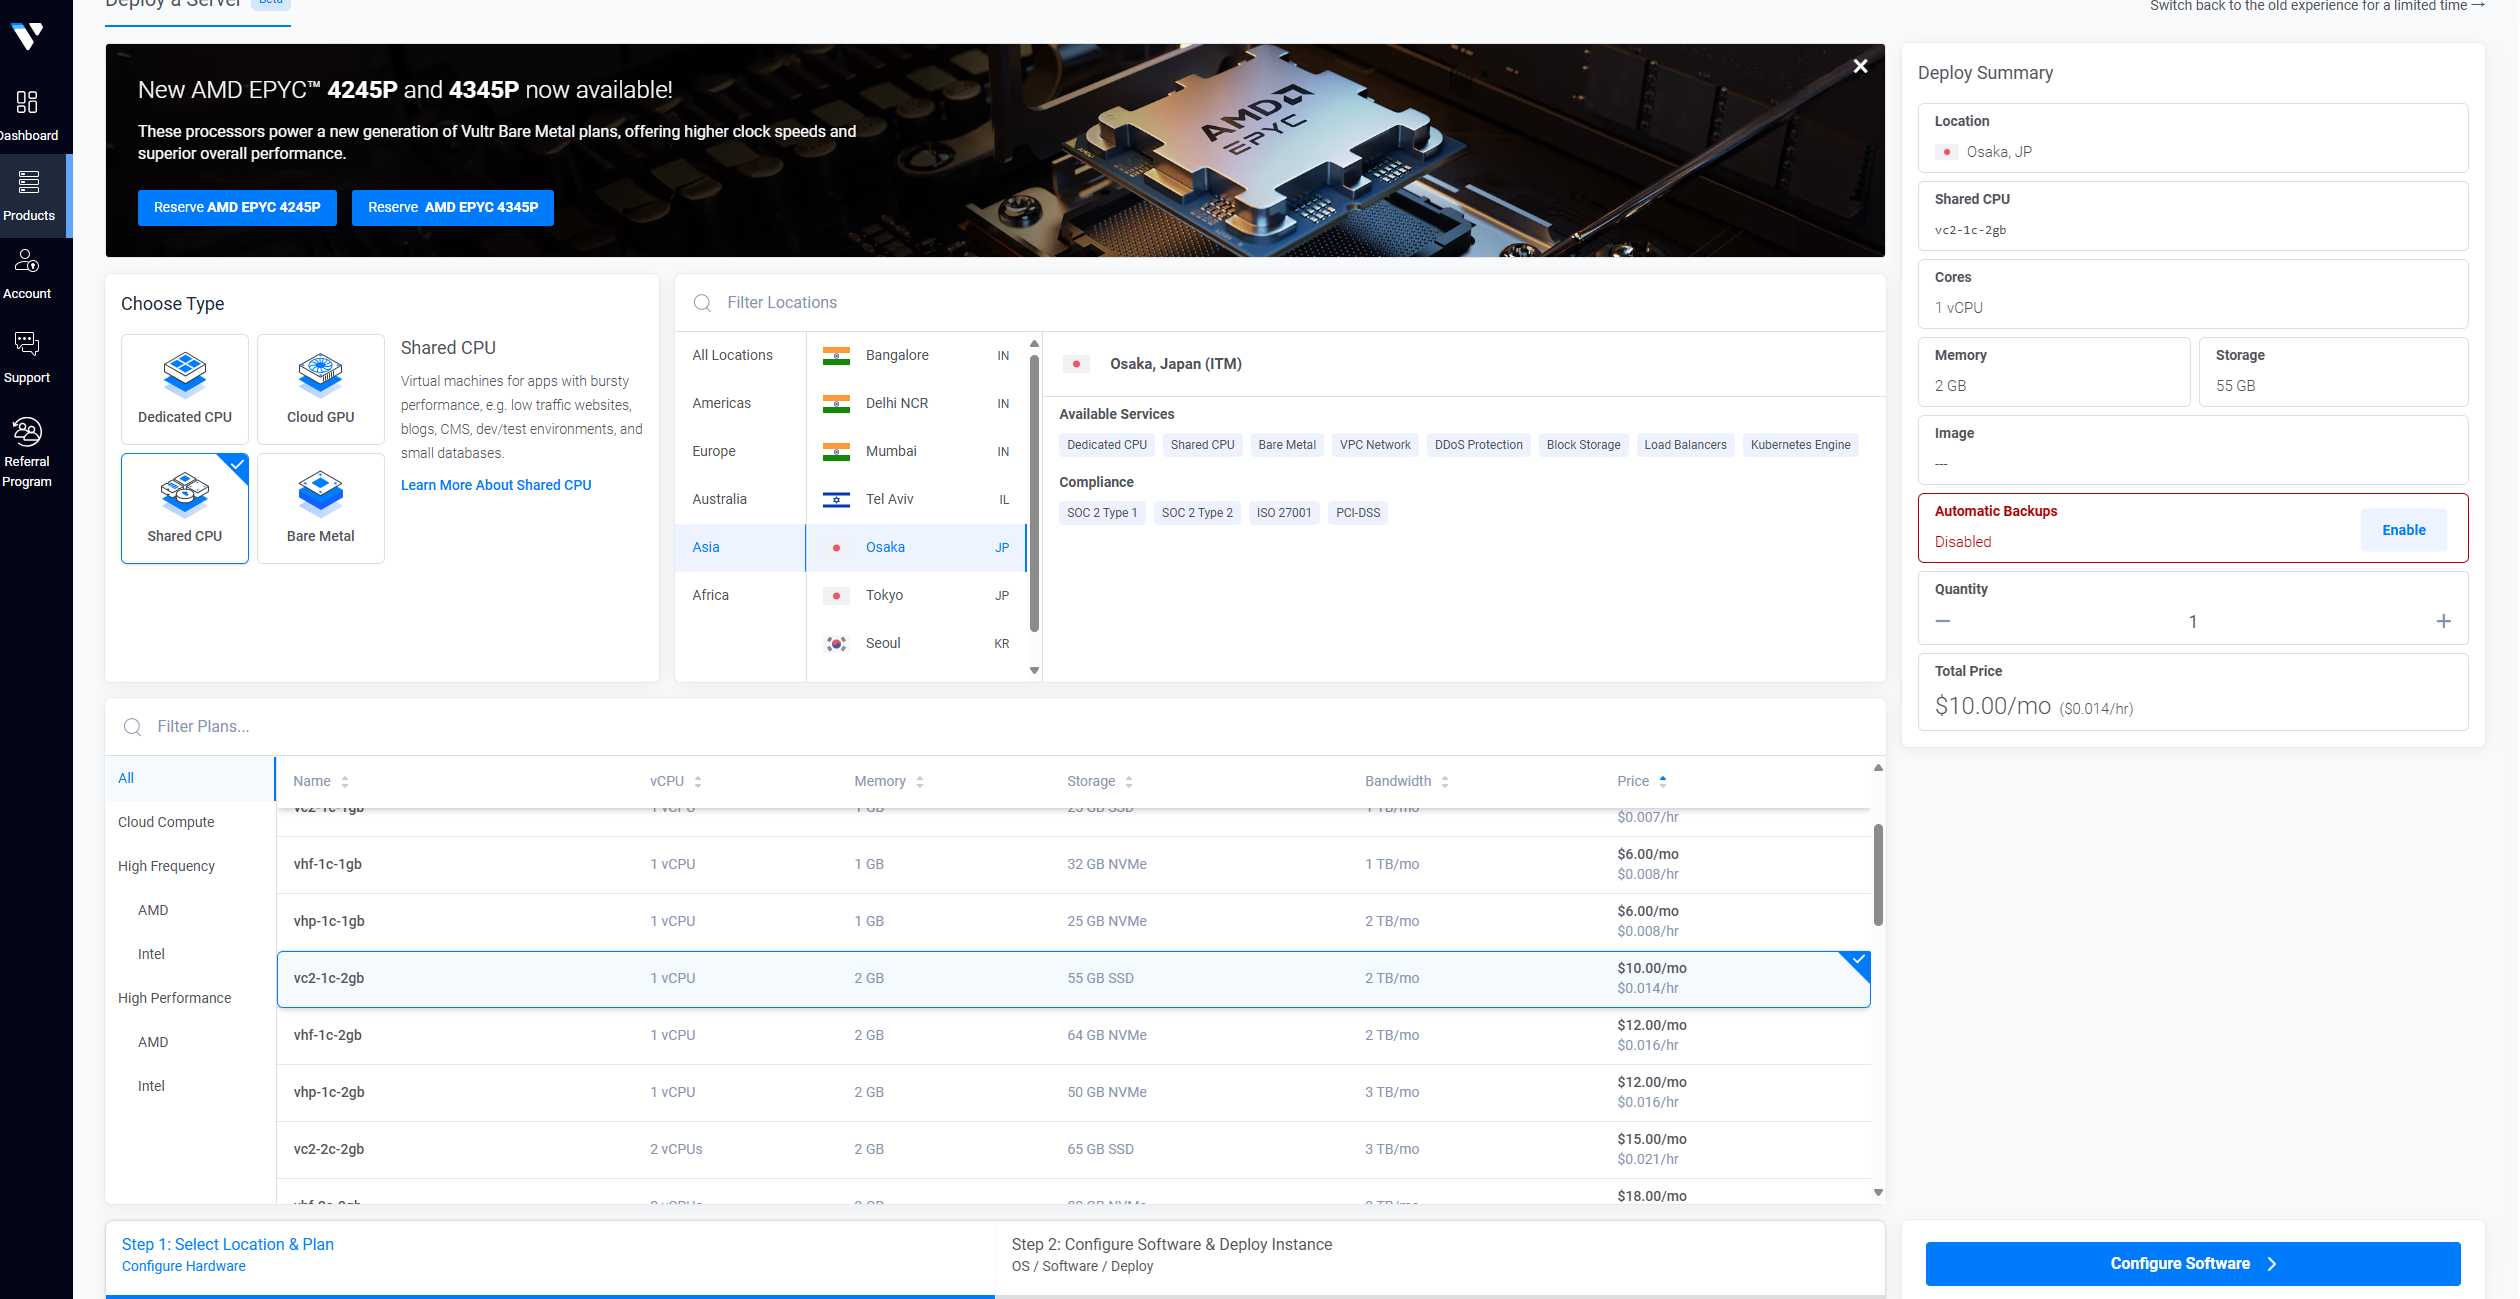The height and width of the screenshot is (1299, 2520).
Task: Click the Filter Locations search icon
Action: tap(703, 303)
